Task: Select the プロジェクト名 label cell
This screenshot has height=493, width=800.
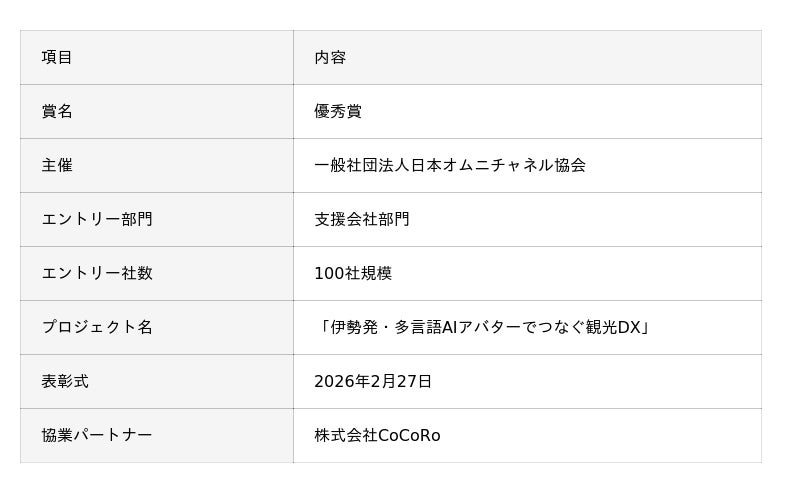Action: (97, 328)
